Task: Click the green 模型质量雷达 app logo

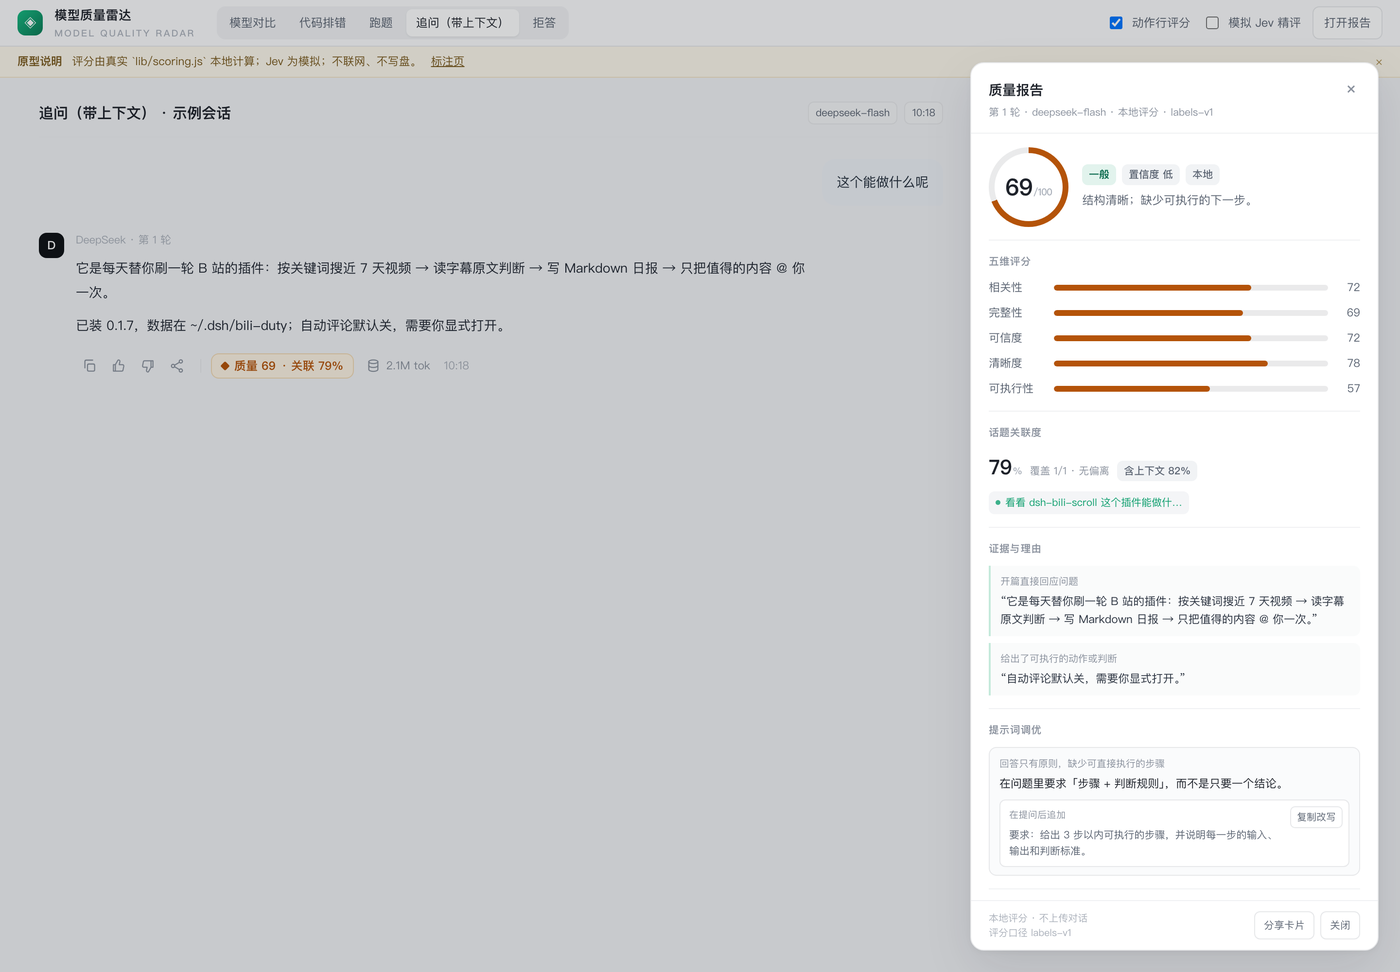Action: (x=30, y=22)
